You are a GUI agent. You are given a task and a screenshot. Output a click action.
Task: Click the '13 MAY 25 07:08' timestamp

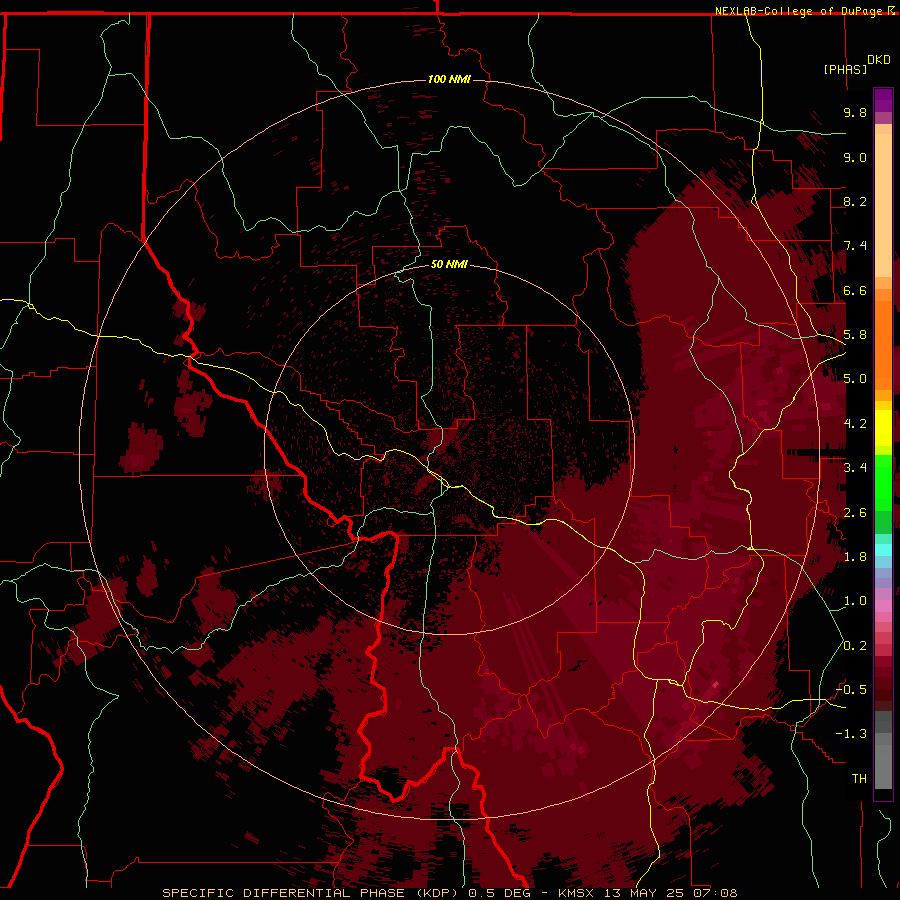click(x=670, y=893)
